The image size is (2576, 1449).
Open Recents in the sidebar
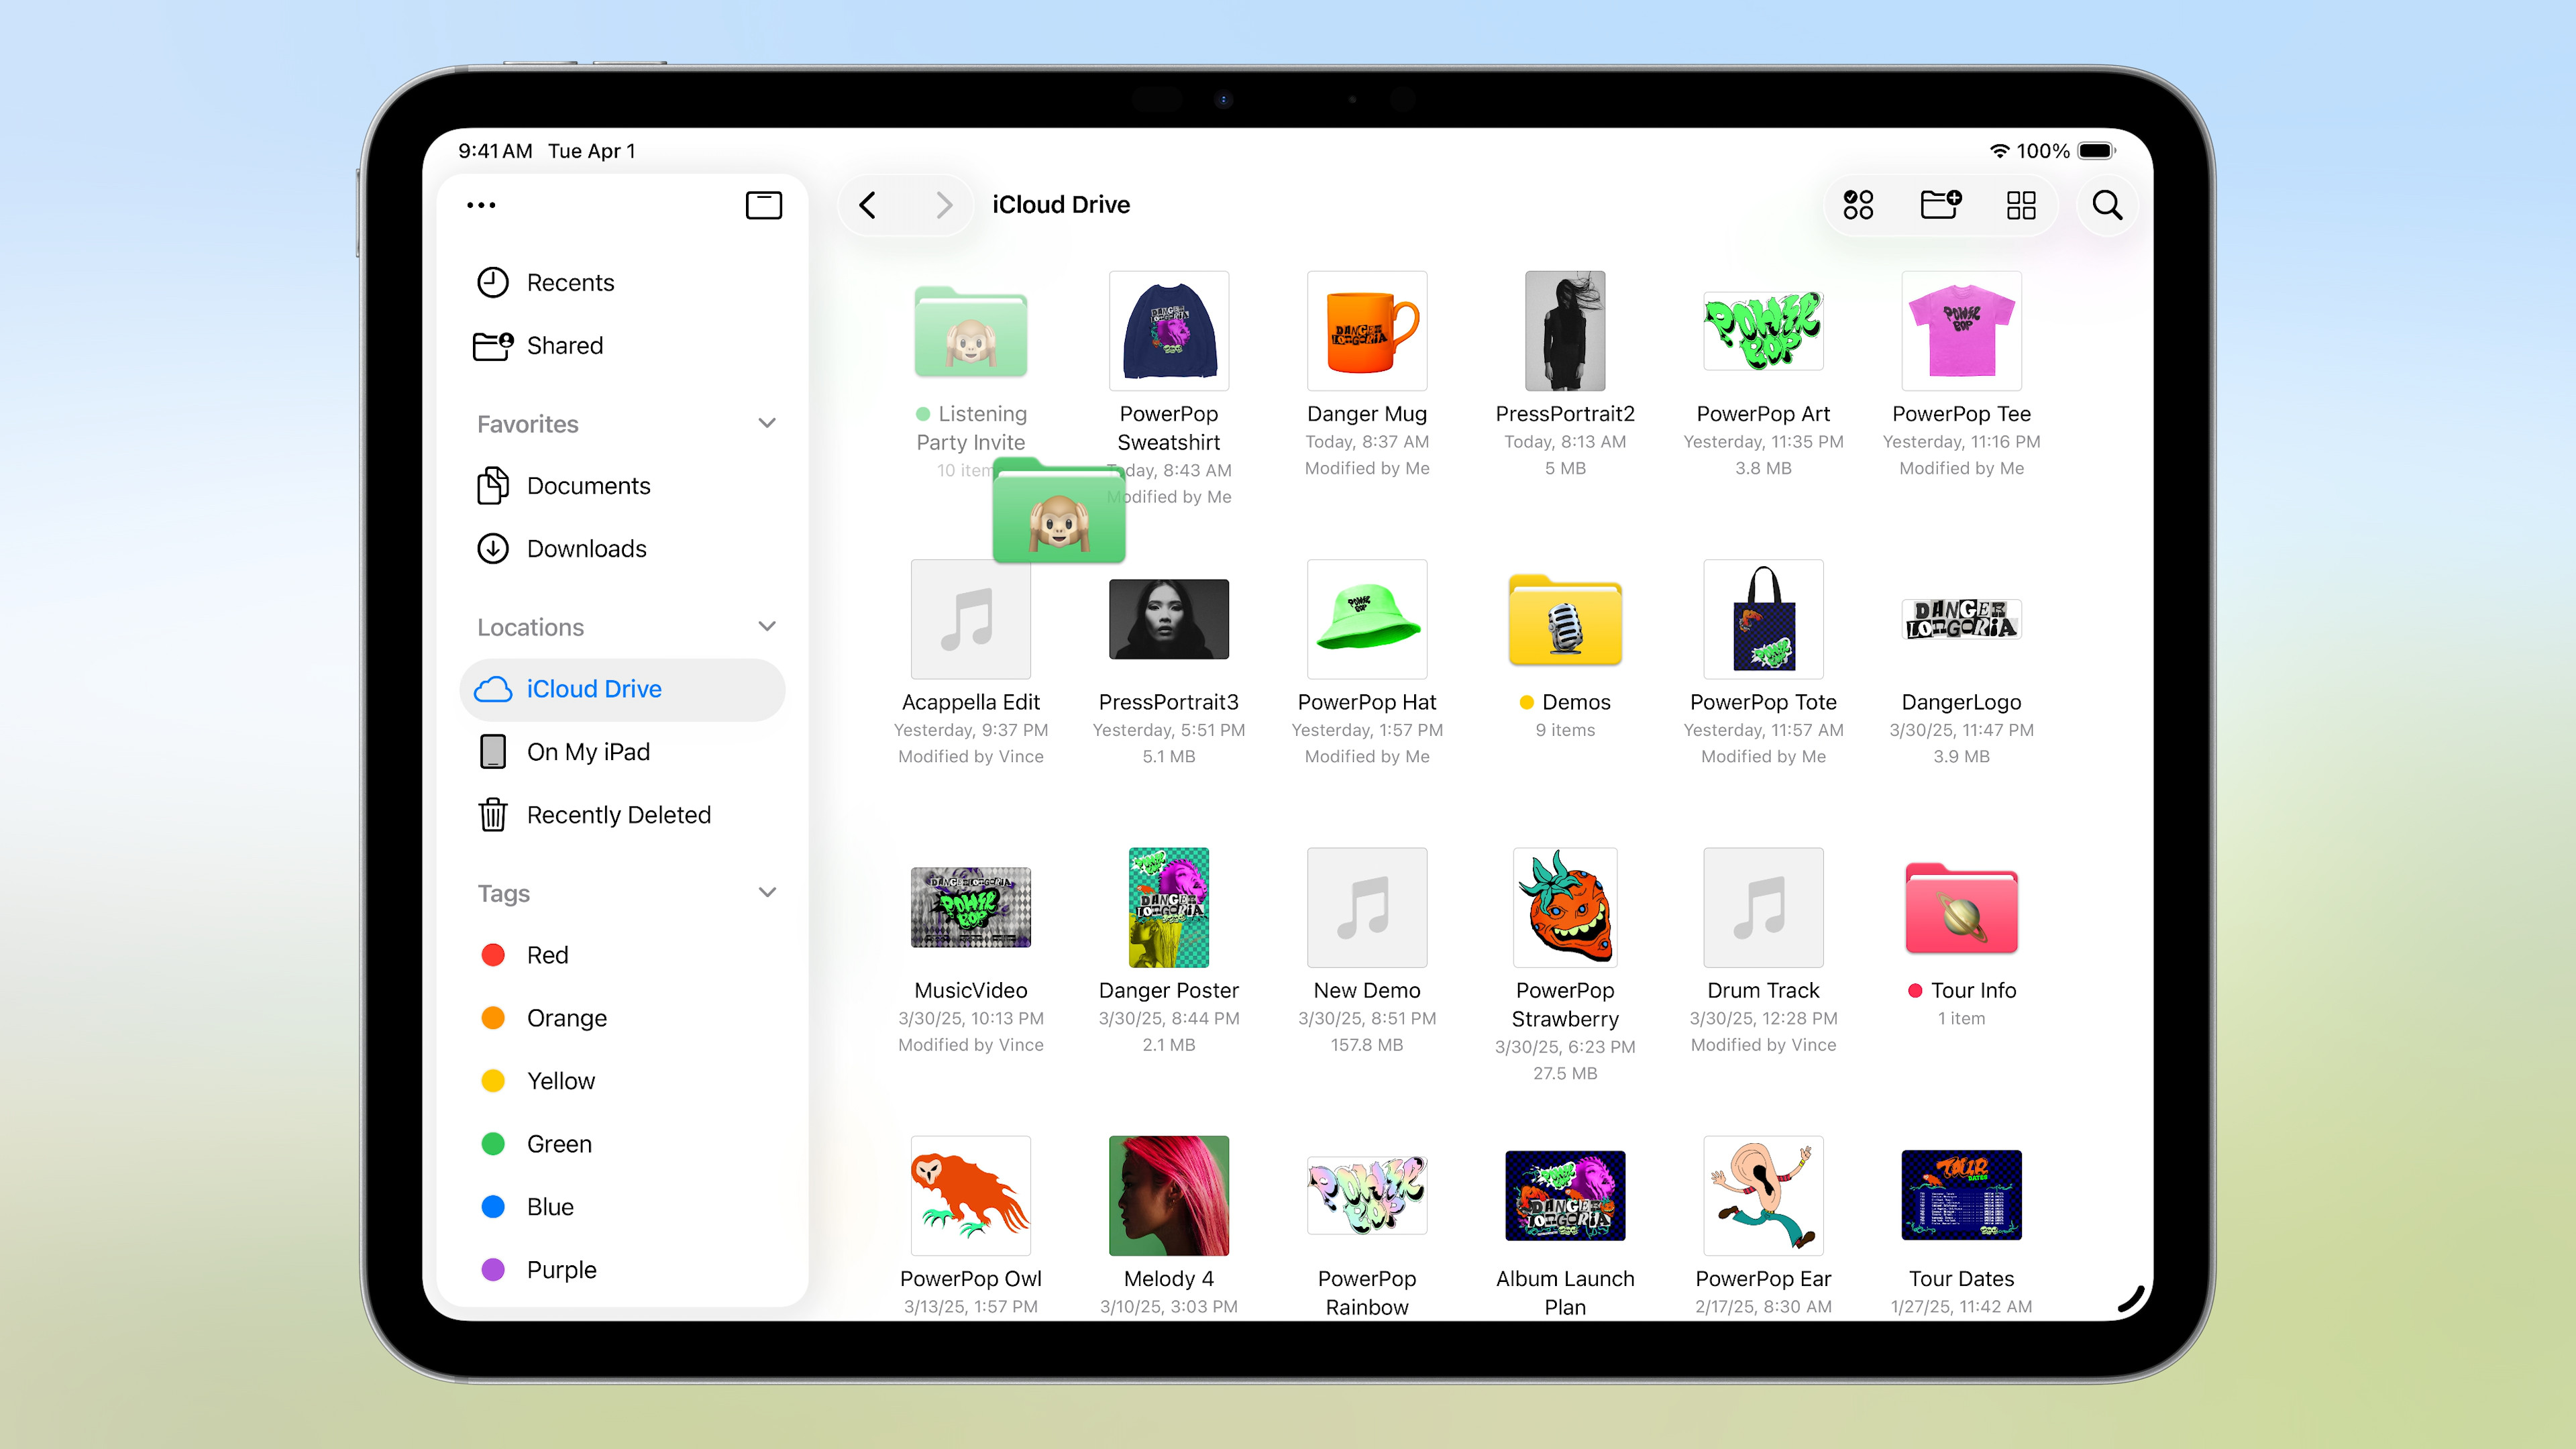[x=569, y=283]
